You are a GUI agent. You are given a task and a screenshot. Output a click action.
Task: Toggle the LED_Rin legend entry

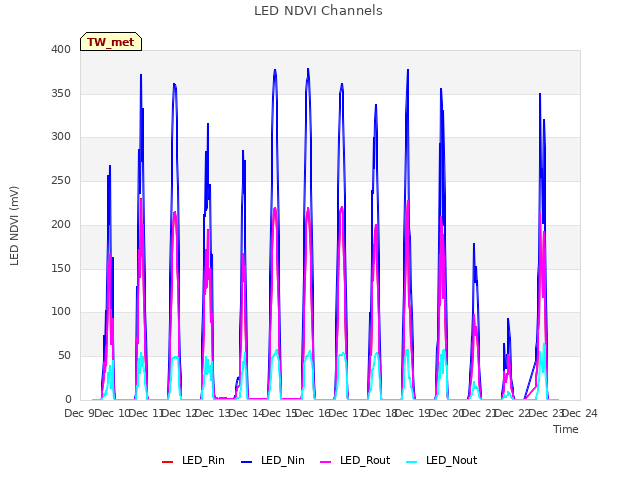[193, 461]
